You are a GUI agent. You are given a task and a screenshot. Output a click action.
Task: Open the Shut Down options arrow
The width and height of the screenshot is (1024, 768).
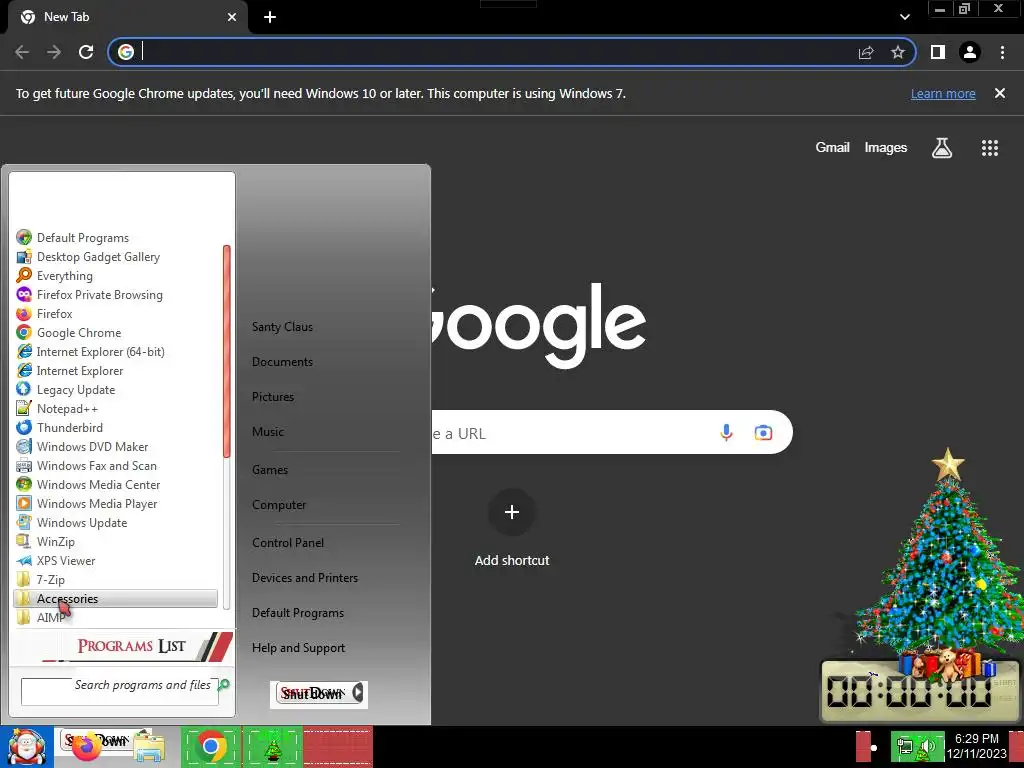pos(358,693)
